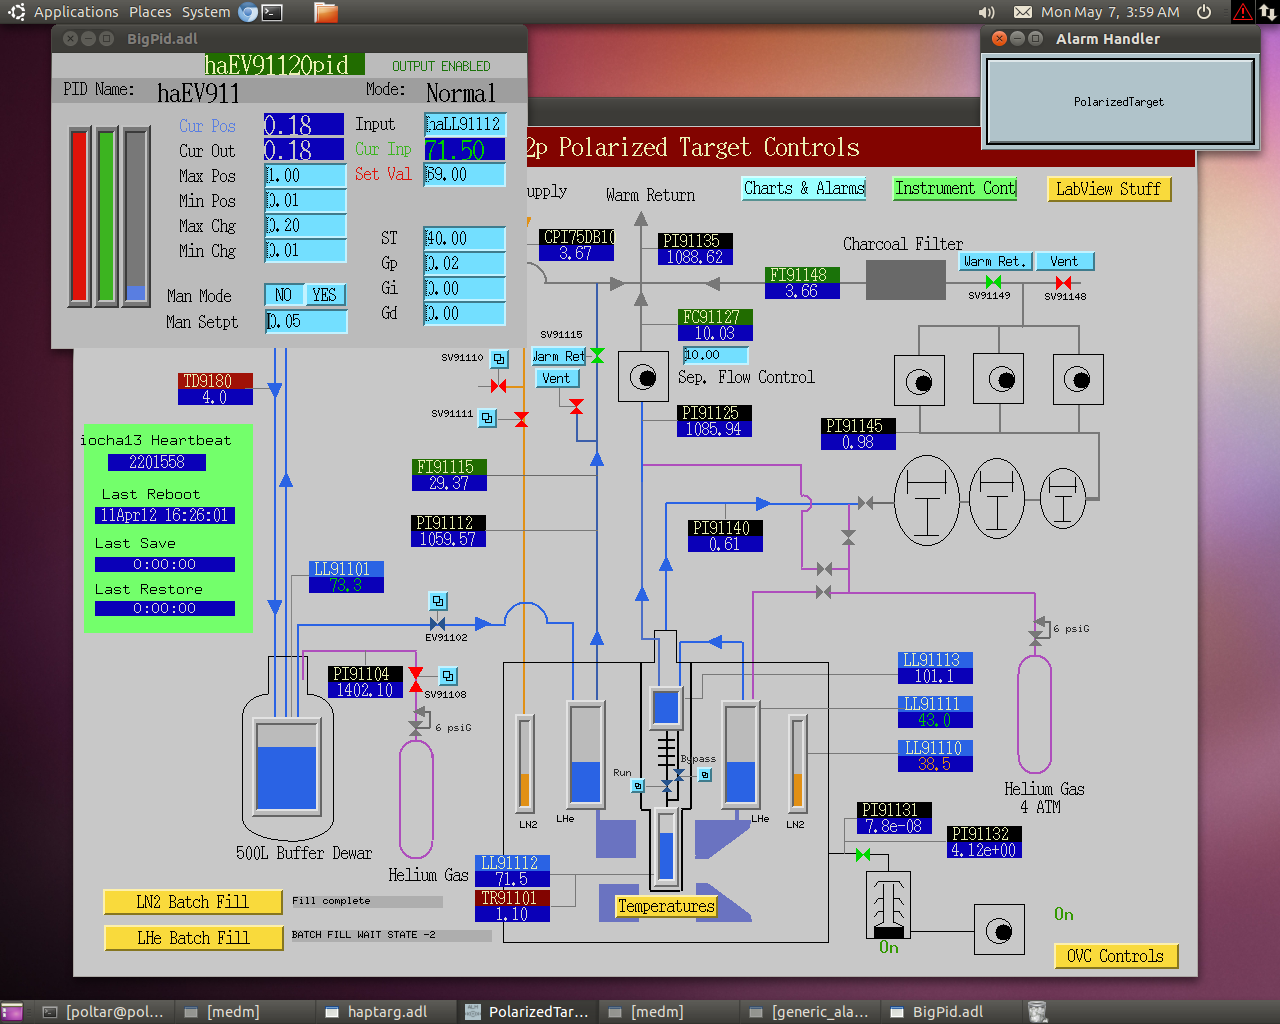Click the green bar indicator in BigPid

(x=107, y=215)
